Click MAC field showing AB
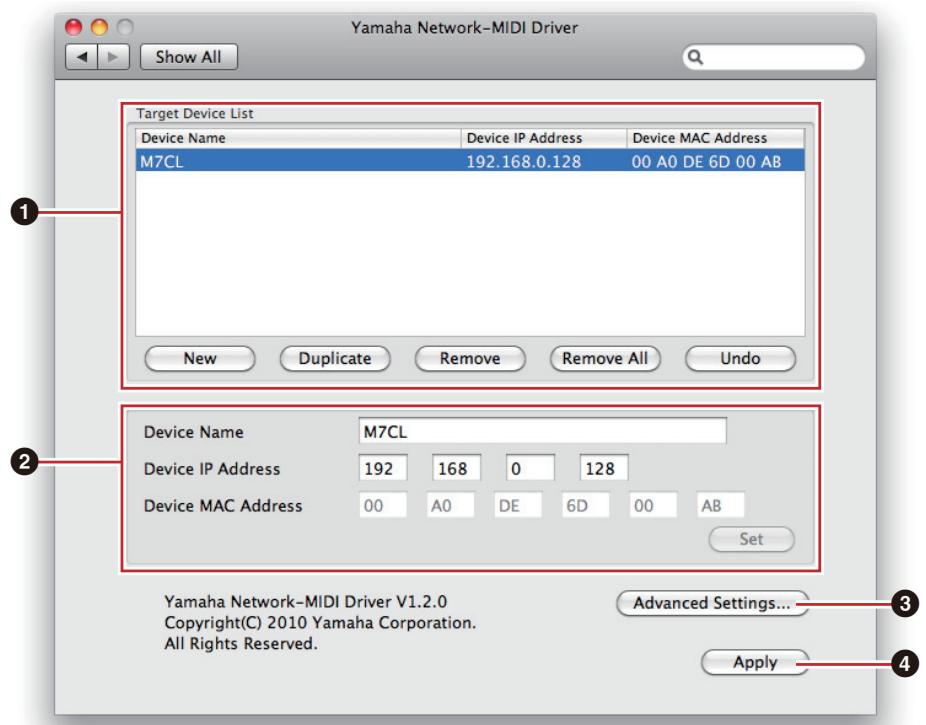The height and width of the screenshot is (725, 926). pos(720,505)
